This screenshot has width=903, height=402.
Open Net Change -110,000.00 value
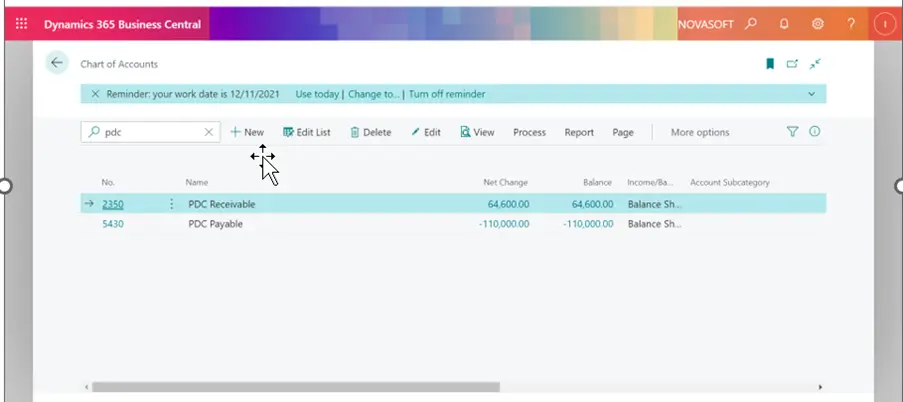[504, 223]
